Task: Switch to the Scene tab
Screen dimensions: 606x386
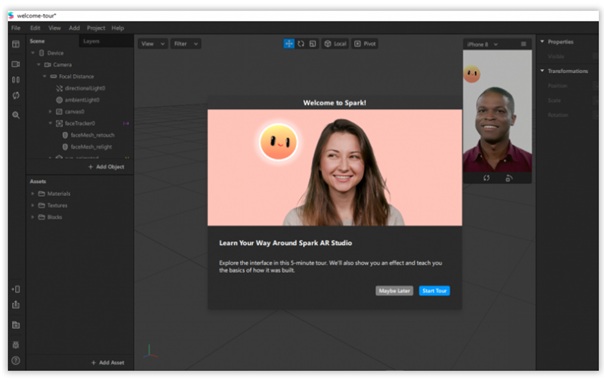Action: (37, 41)
